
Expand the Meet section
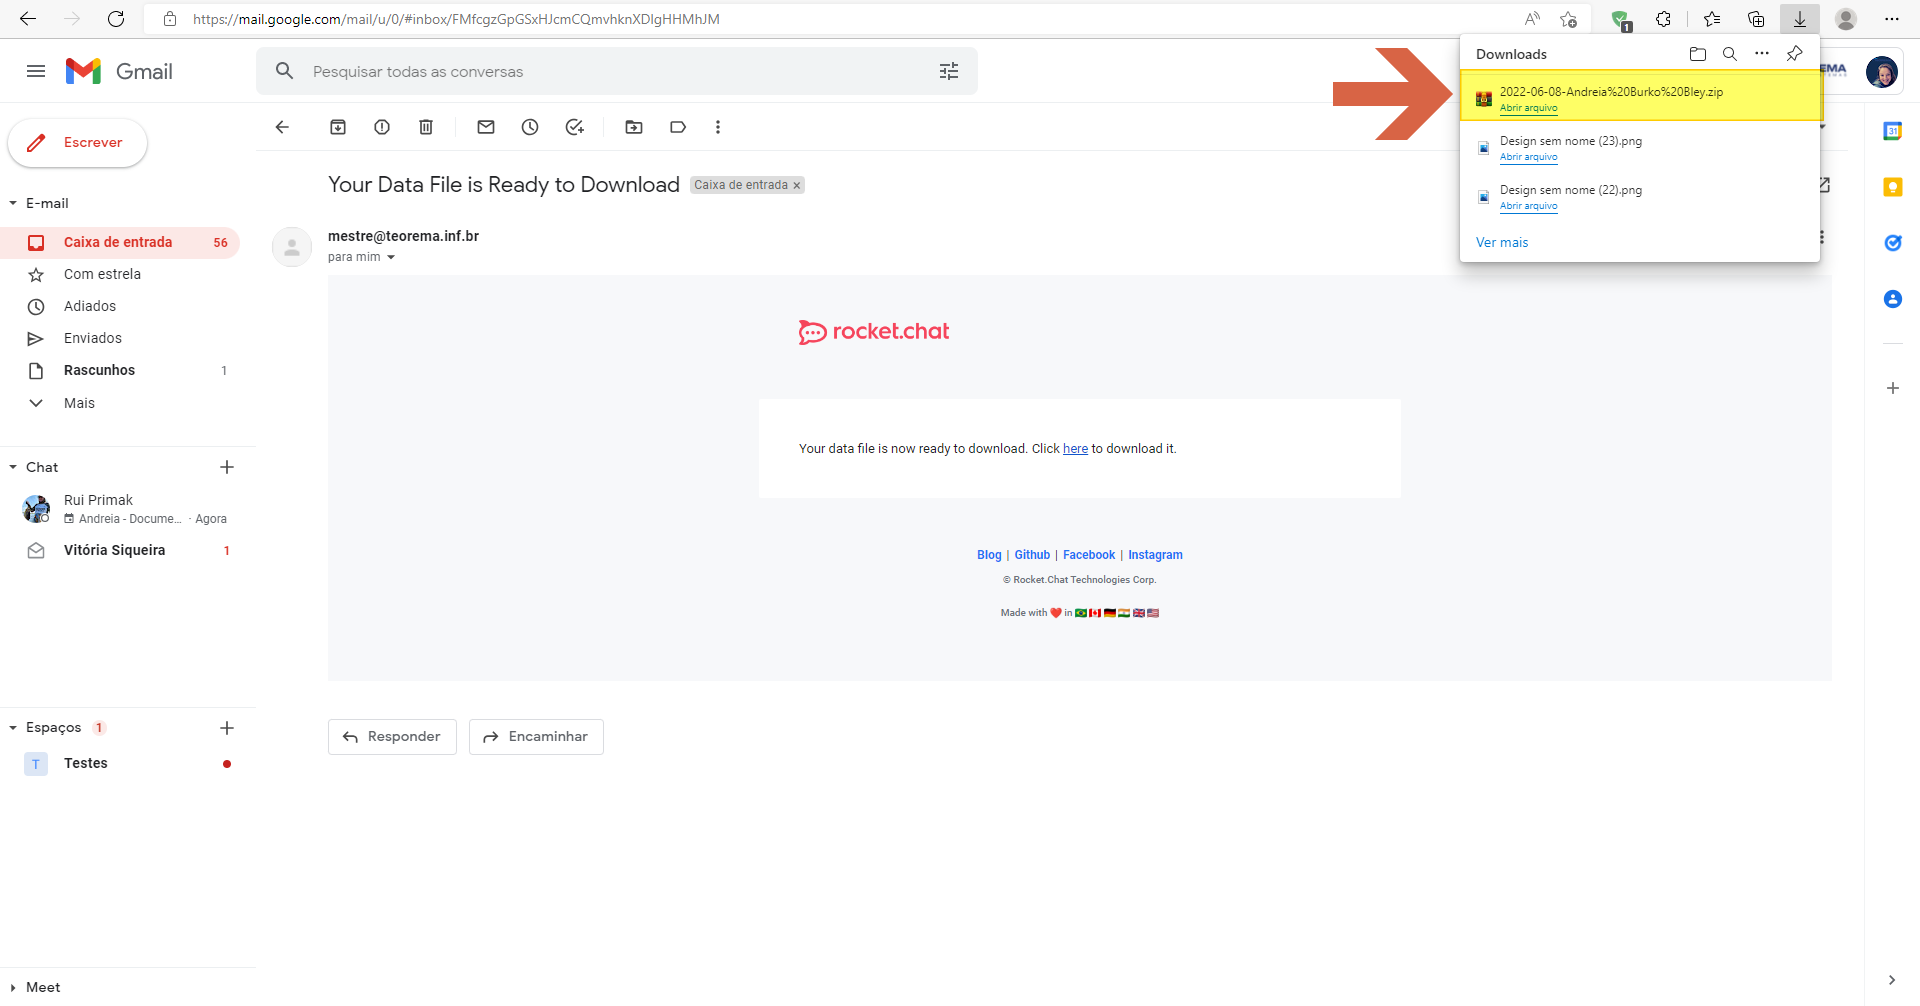tap(13, 987)
